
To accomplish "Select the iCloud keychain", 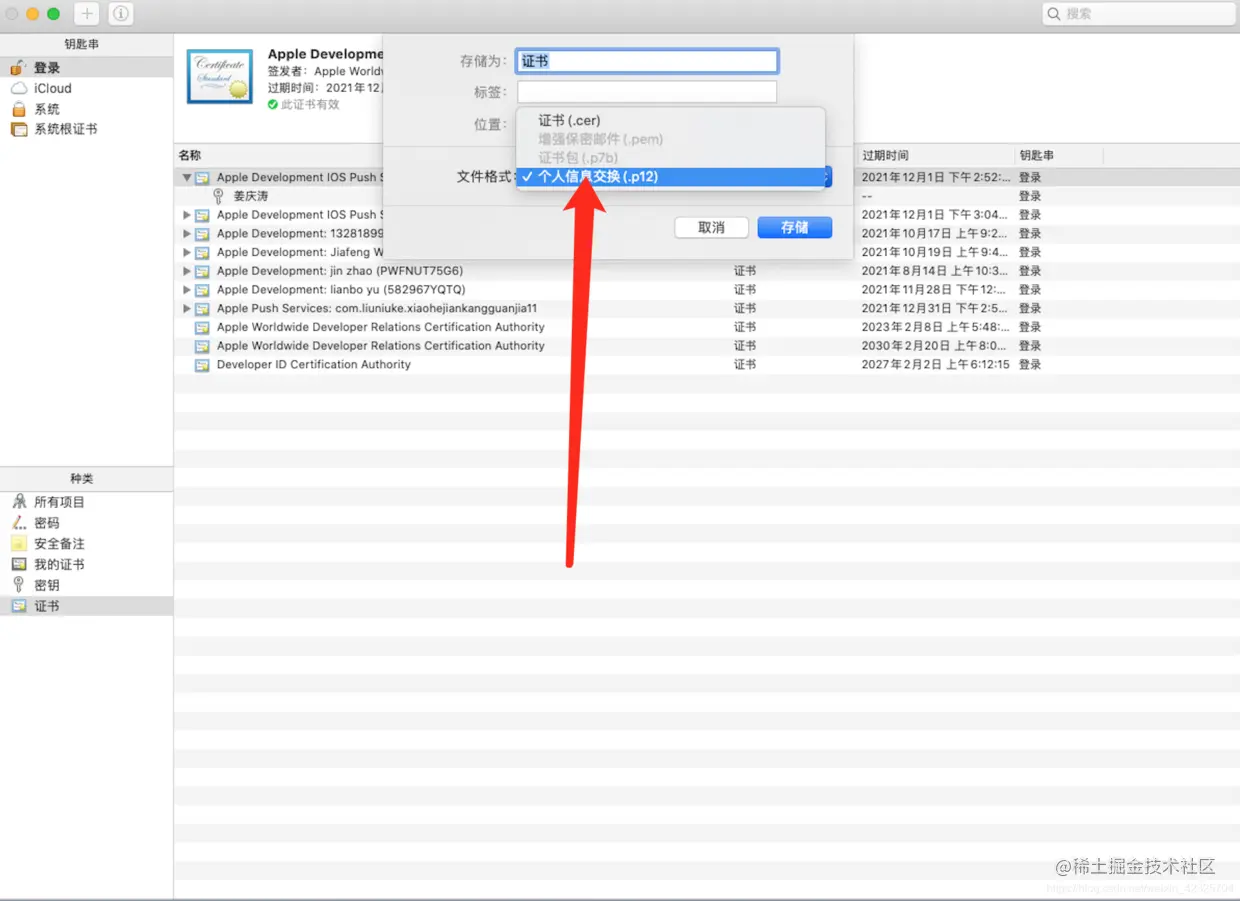I will 86,88.
